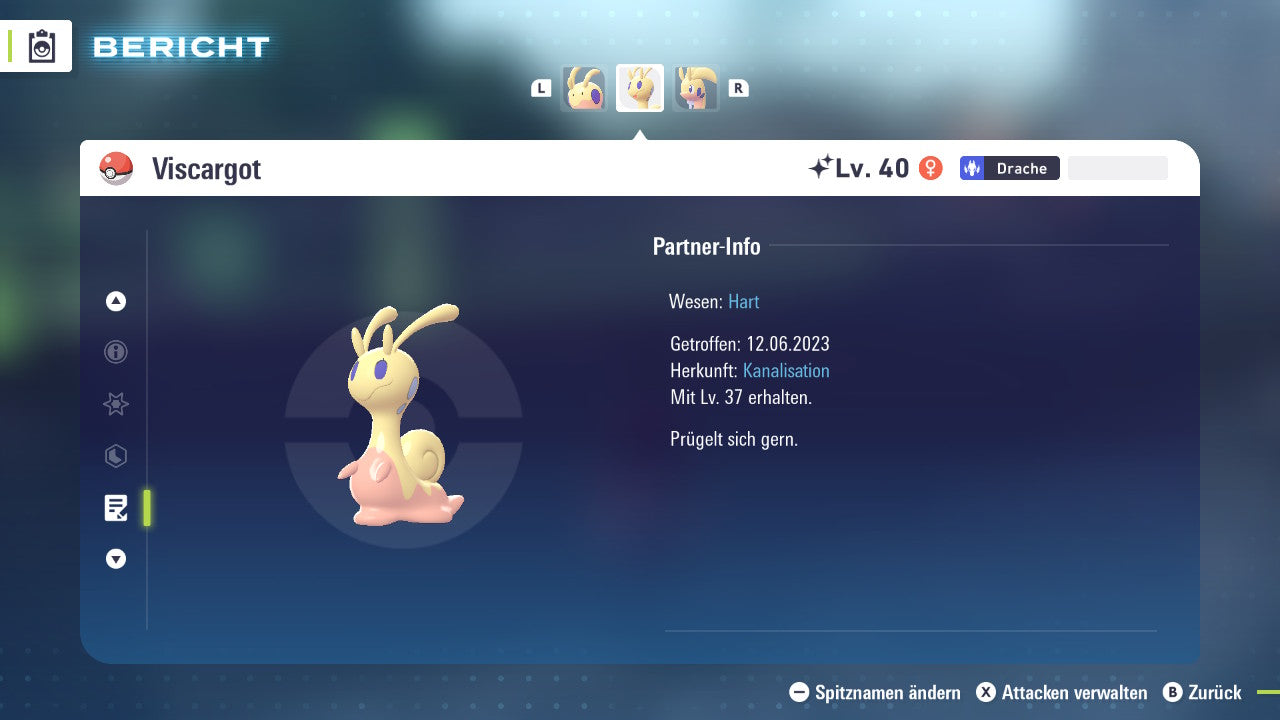Click the minus icon for Spitznamen ändern
Image resolution: width=1280 pixels, height=720 pixels.
point(797,692)
